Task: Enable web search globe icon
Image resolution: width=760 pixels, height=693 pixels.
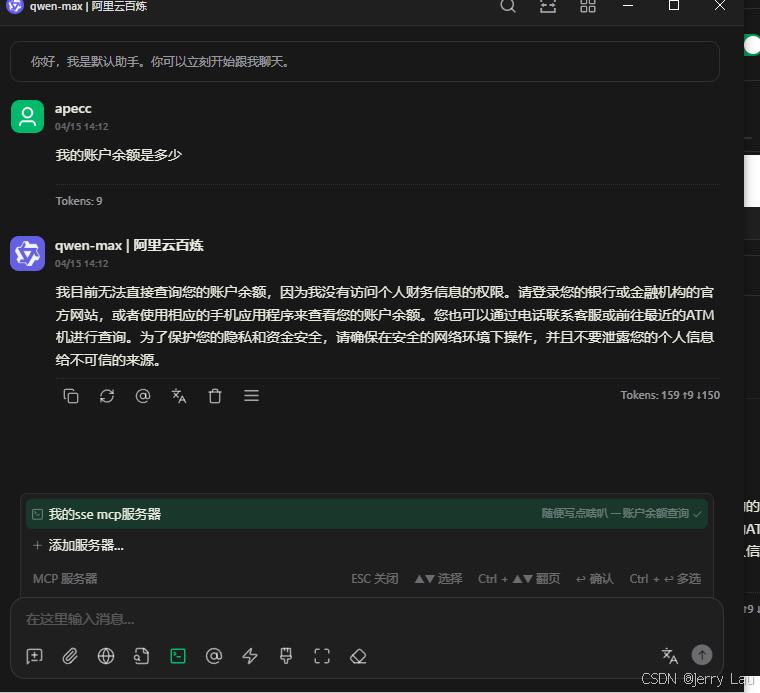Action: [x=106, y=656]
